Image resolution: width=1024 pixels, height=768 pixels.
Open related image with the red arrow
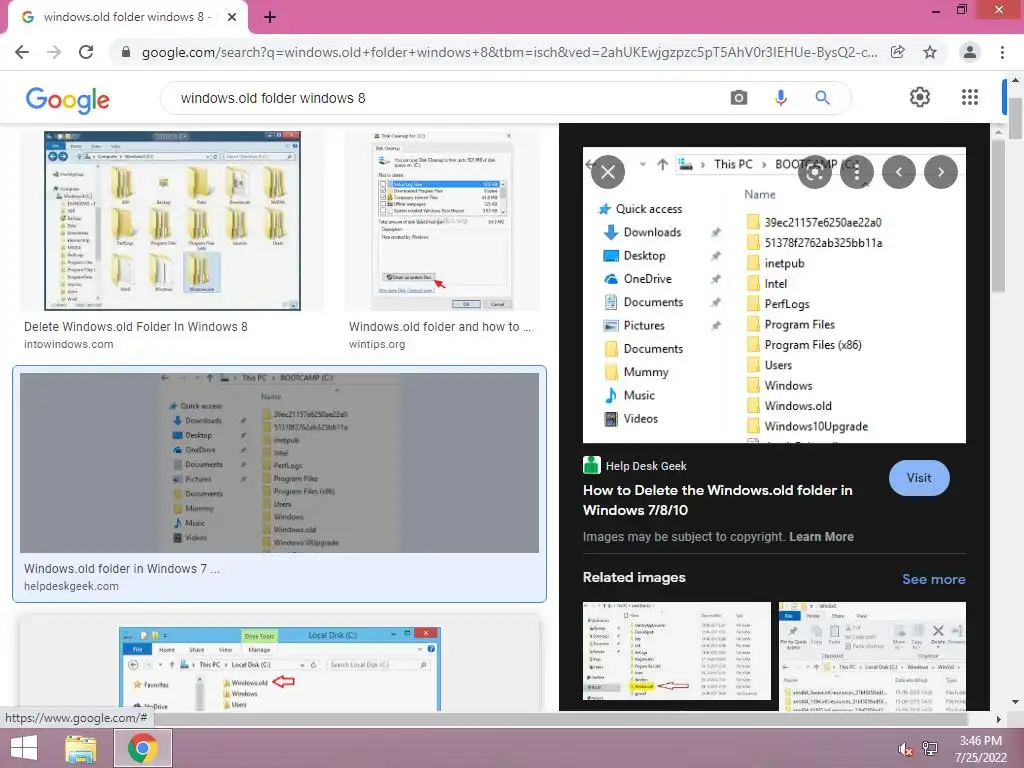(x=677, y=651)
